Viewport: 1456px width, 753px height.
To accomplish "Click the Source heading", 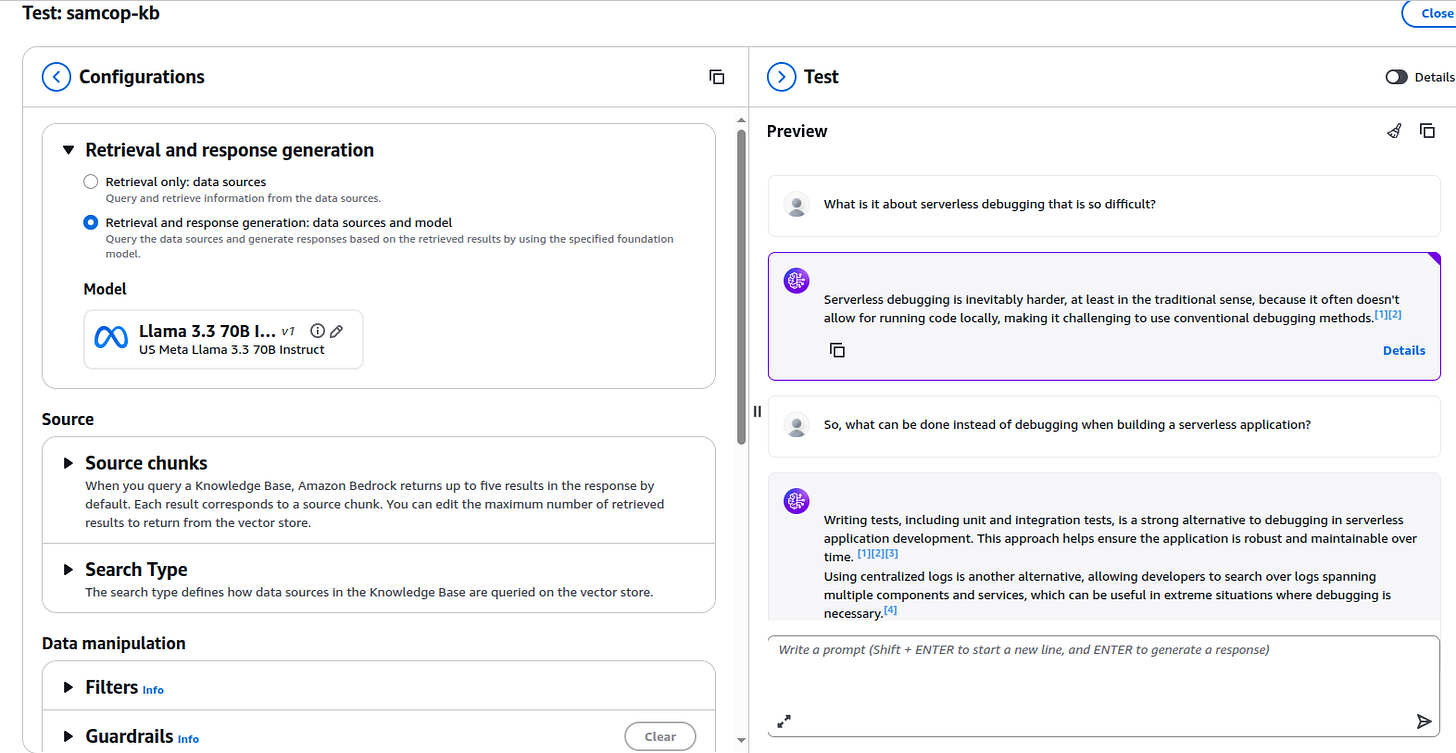I will point(68,419).
